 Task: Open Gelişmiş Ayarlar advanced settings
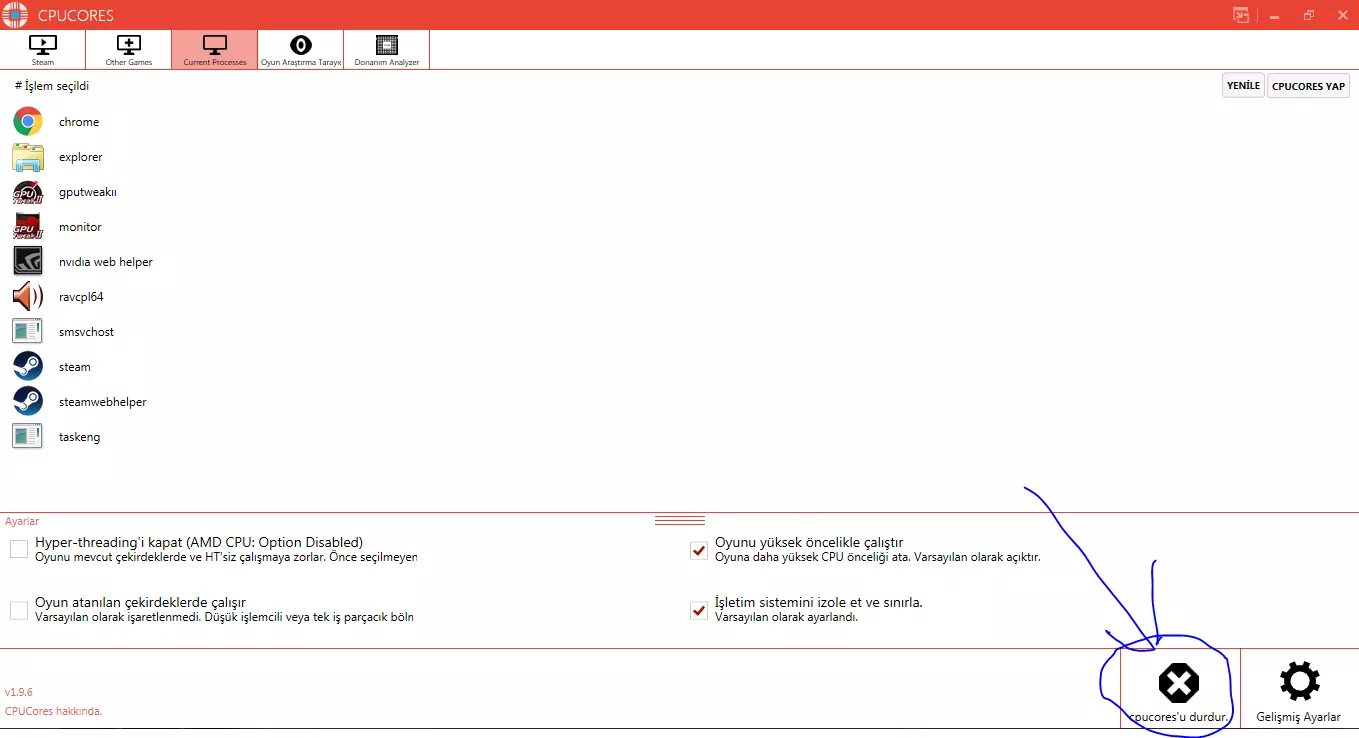pos(1299,688)
